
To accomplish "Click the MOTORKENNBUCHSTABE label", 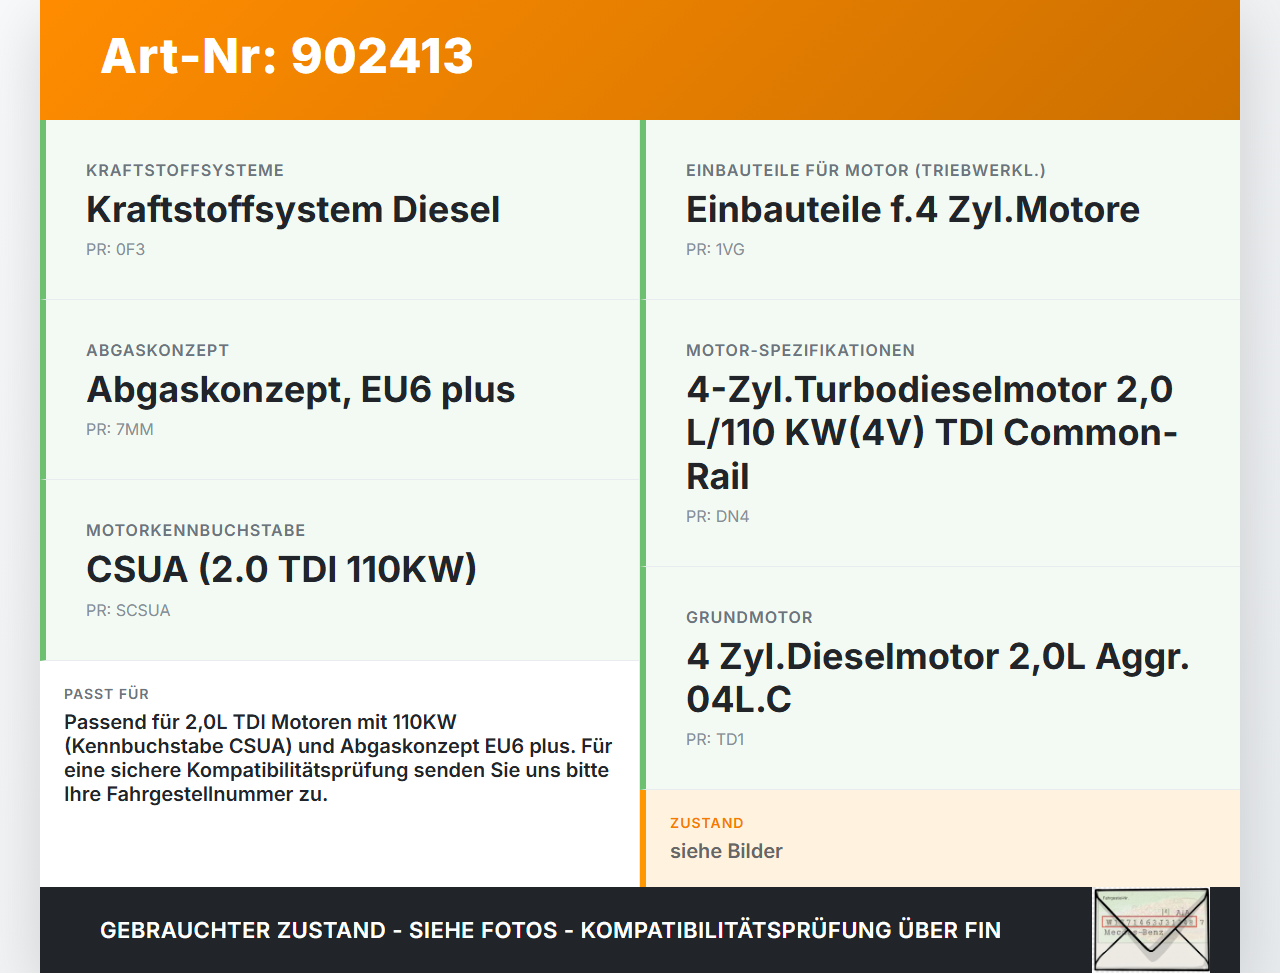I will click(196, 531).
